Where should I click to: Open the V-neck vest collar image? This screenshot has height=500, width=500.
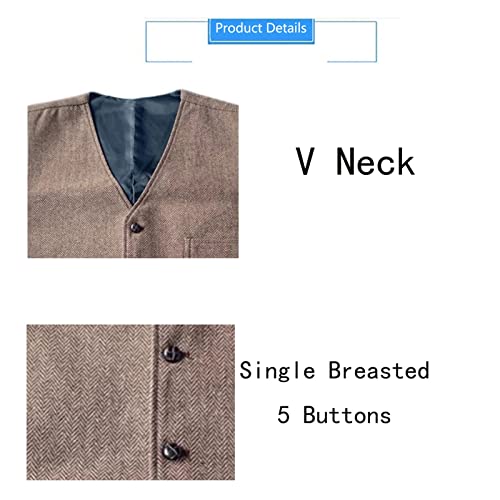133,173
